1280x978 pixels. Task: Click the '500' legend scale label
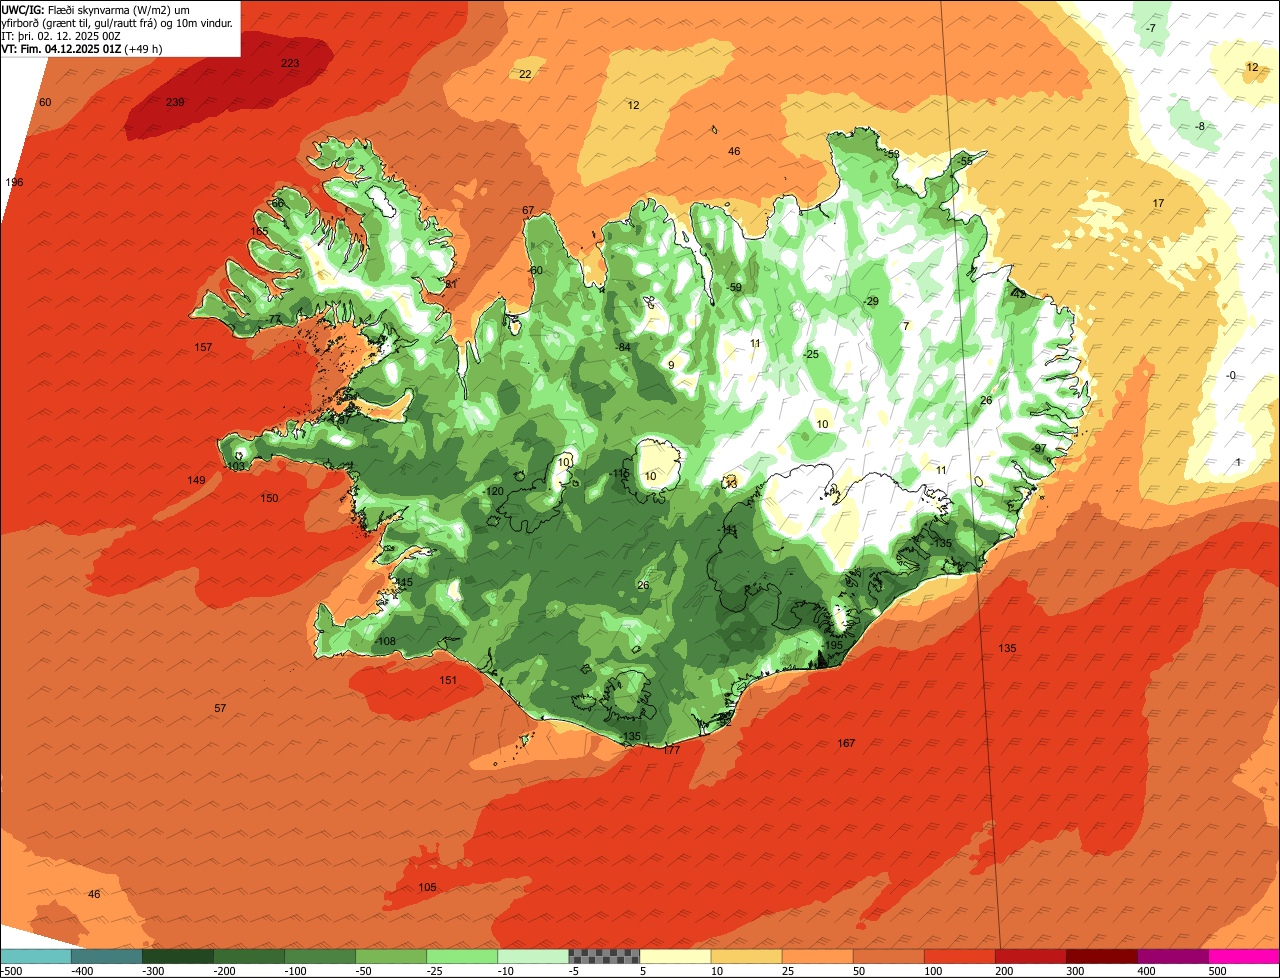click(1217, 971)
